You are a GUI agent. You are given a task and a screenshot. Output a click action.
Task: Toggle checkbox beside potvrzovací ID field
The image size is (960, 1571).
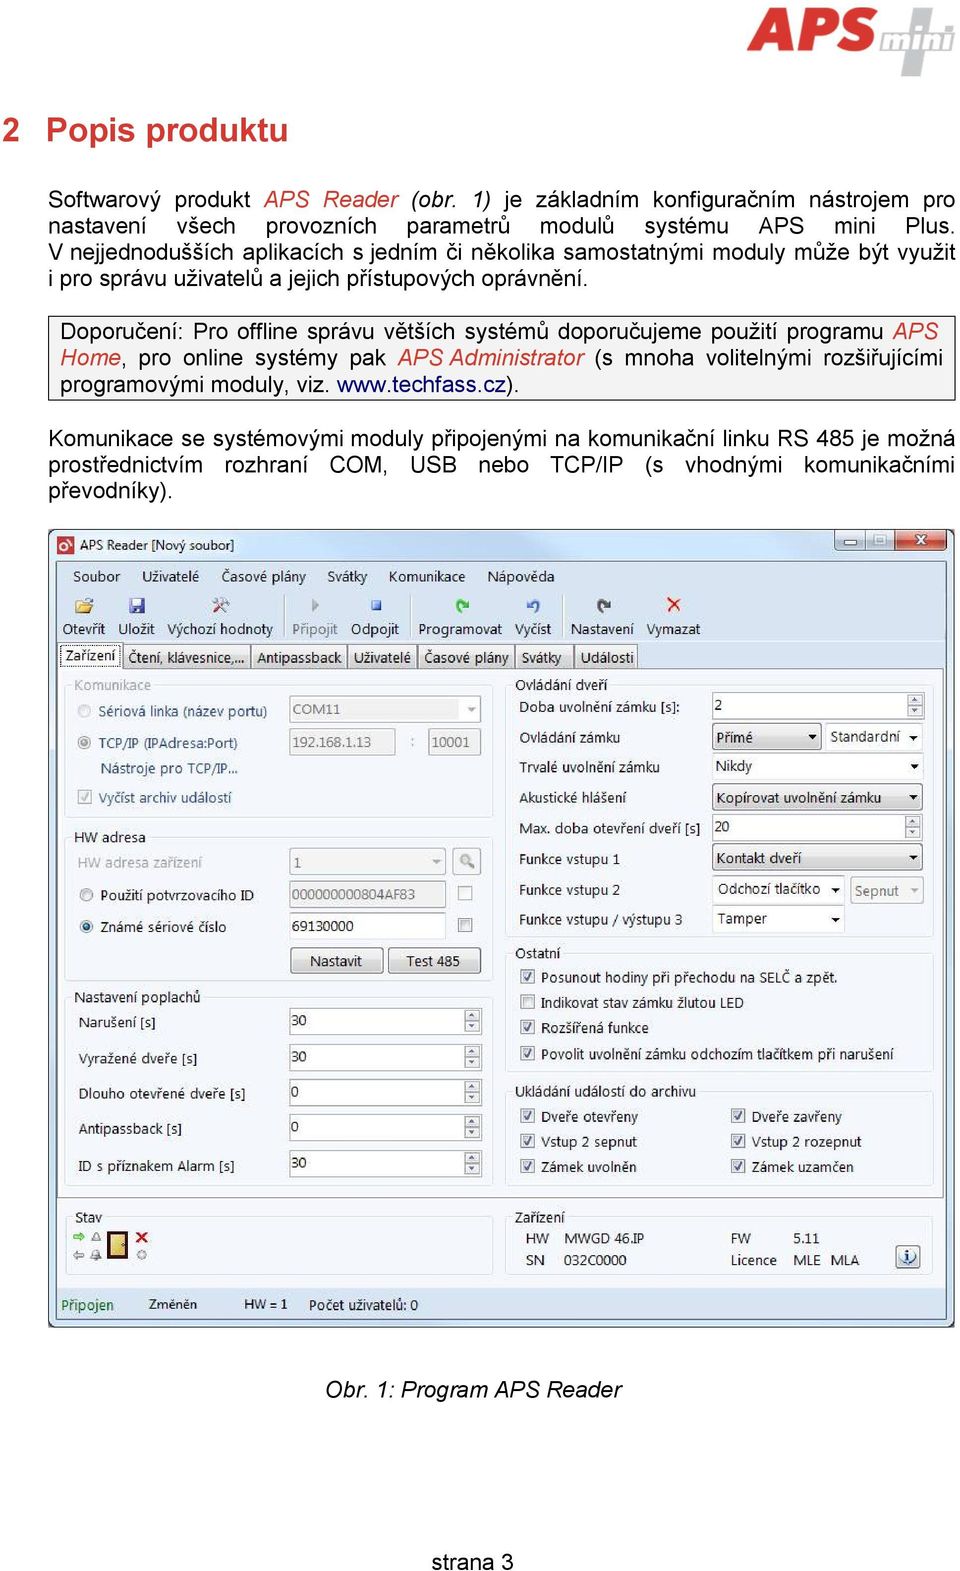(465, 893)
